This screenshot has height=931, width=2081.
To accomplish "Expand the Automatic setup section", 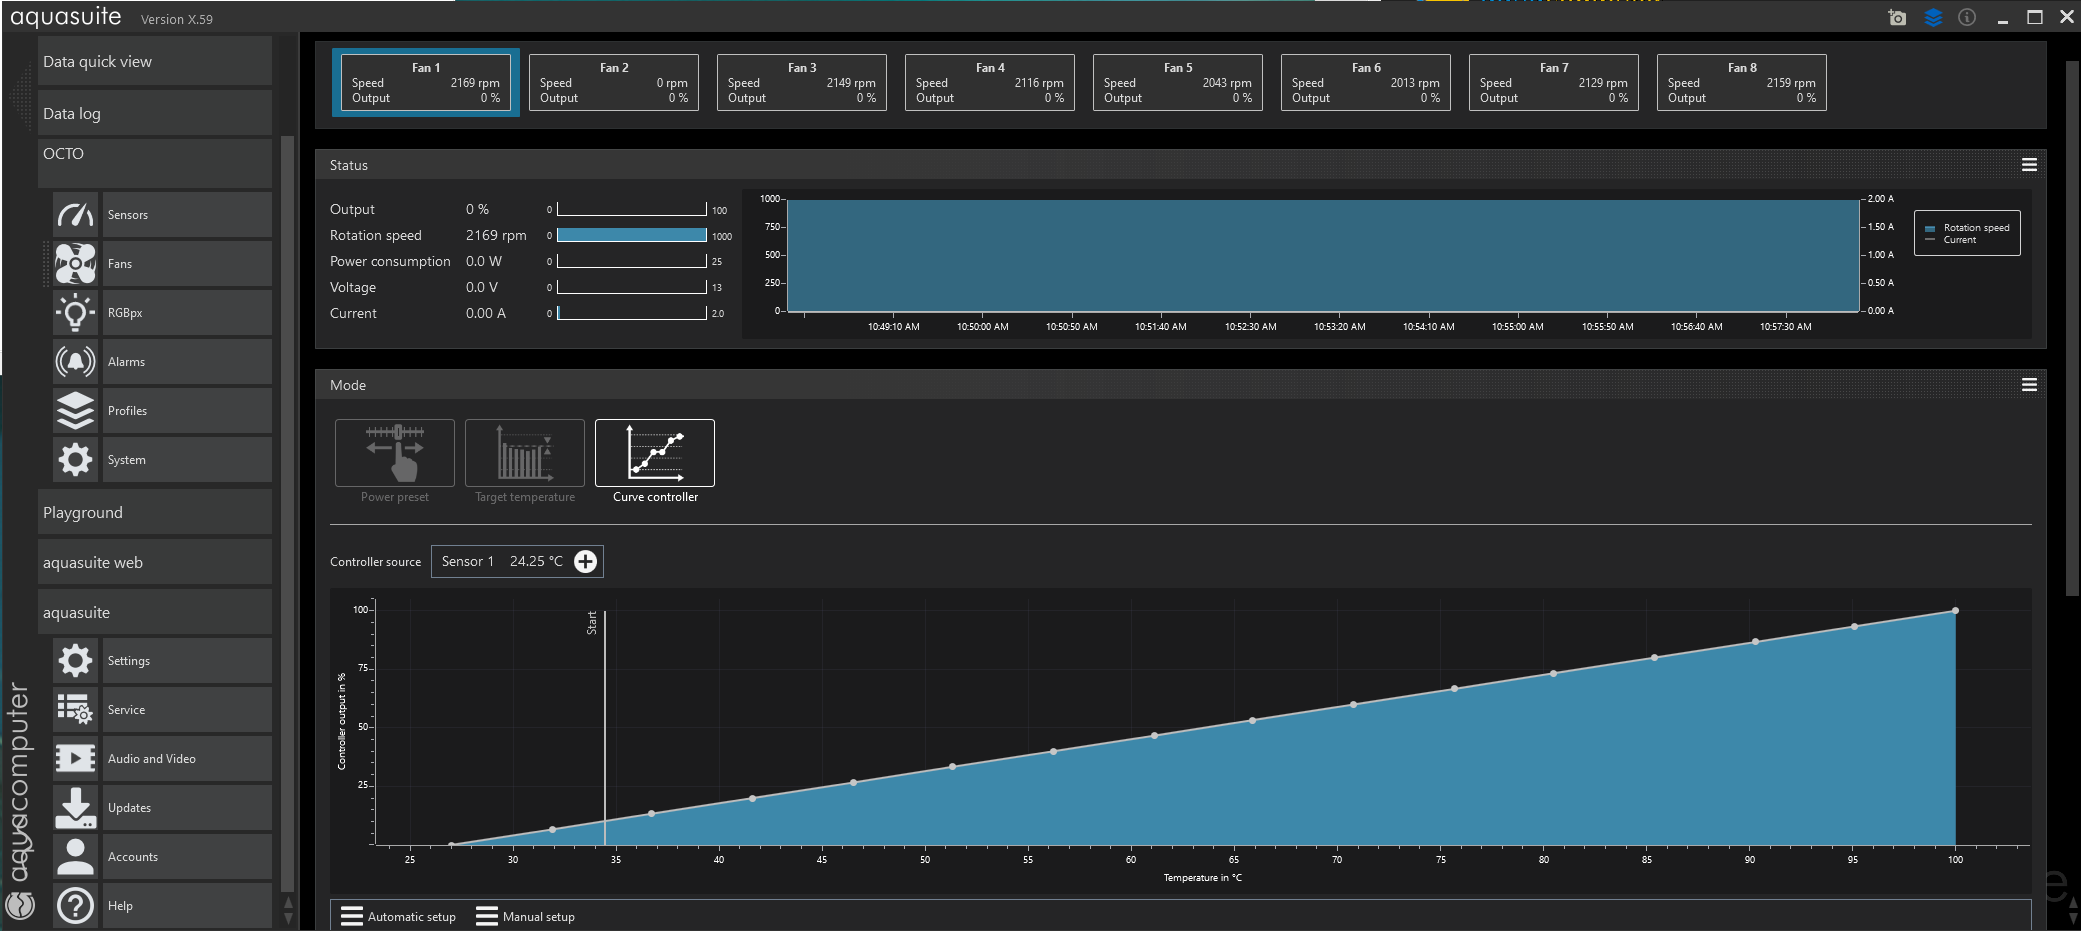I will tap(398, 917).
